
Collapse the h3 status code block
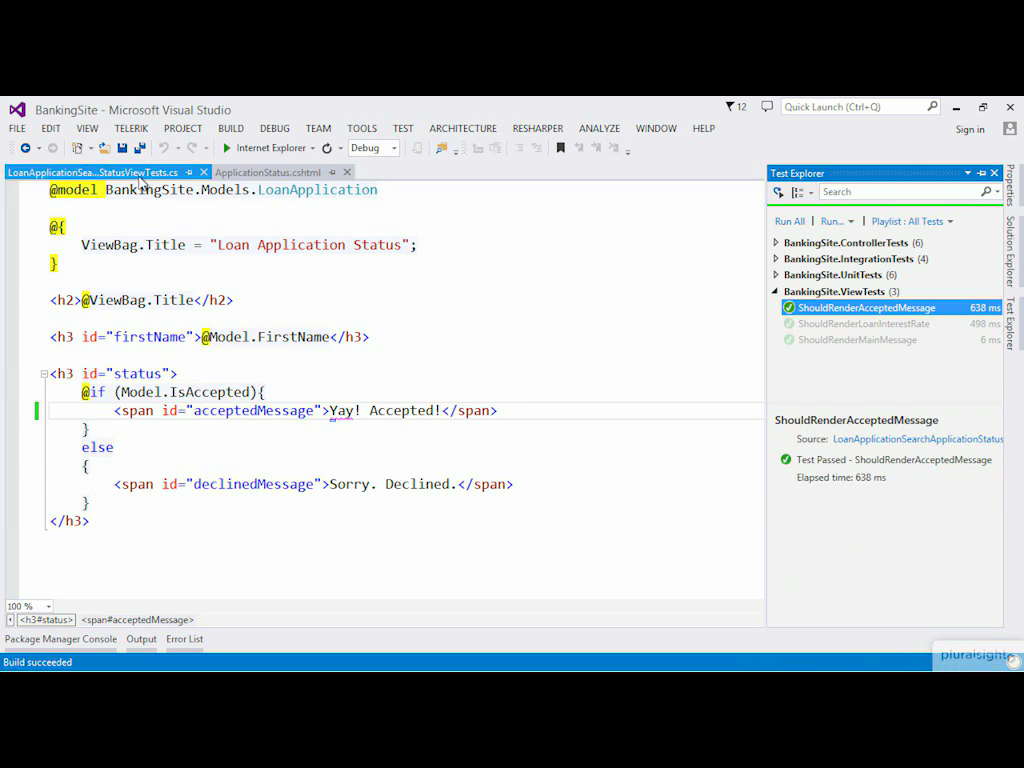pos(44,374)
